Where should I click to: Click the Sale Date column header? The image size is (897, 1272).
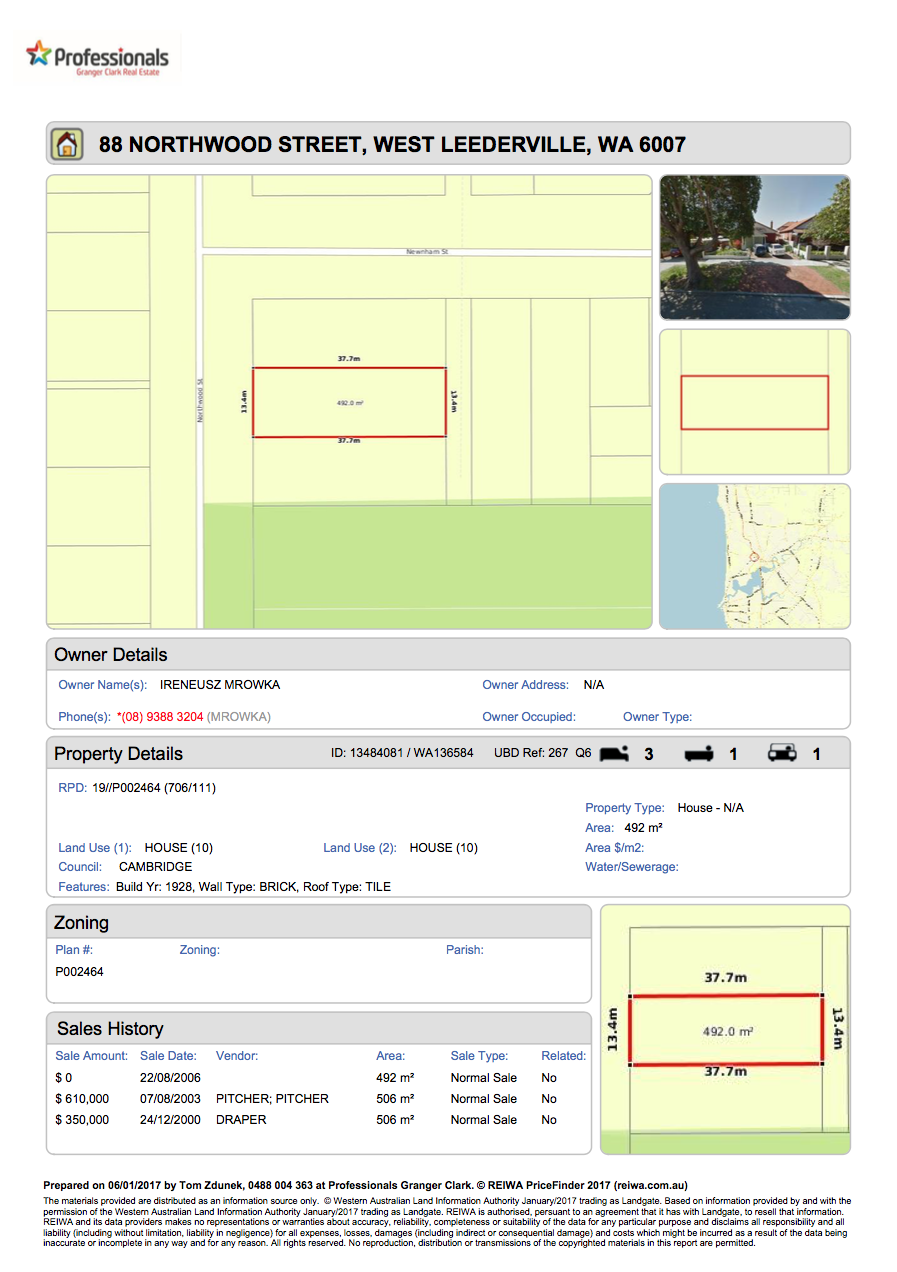168,1056
